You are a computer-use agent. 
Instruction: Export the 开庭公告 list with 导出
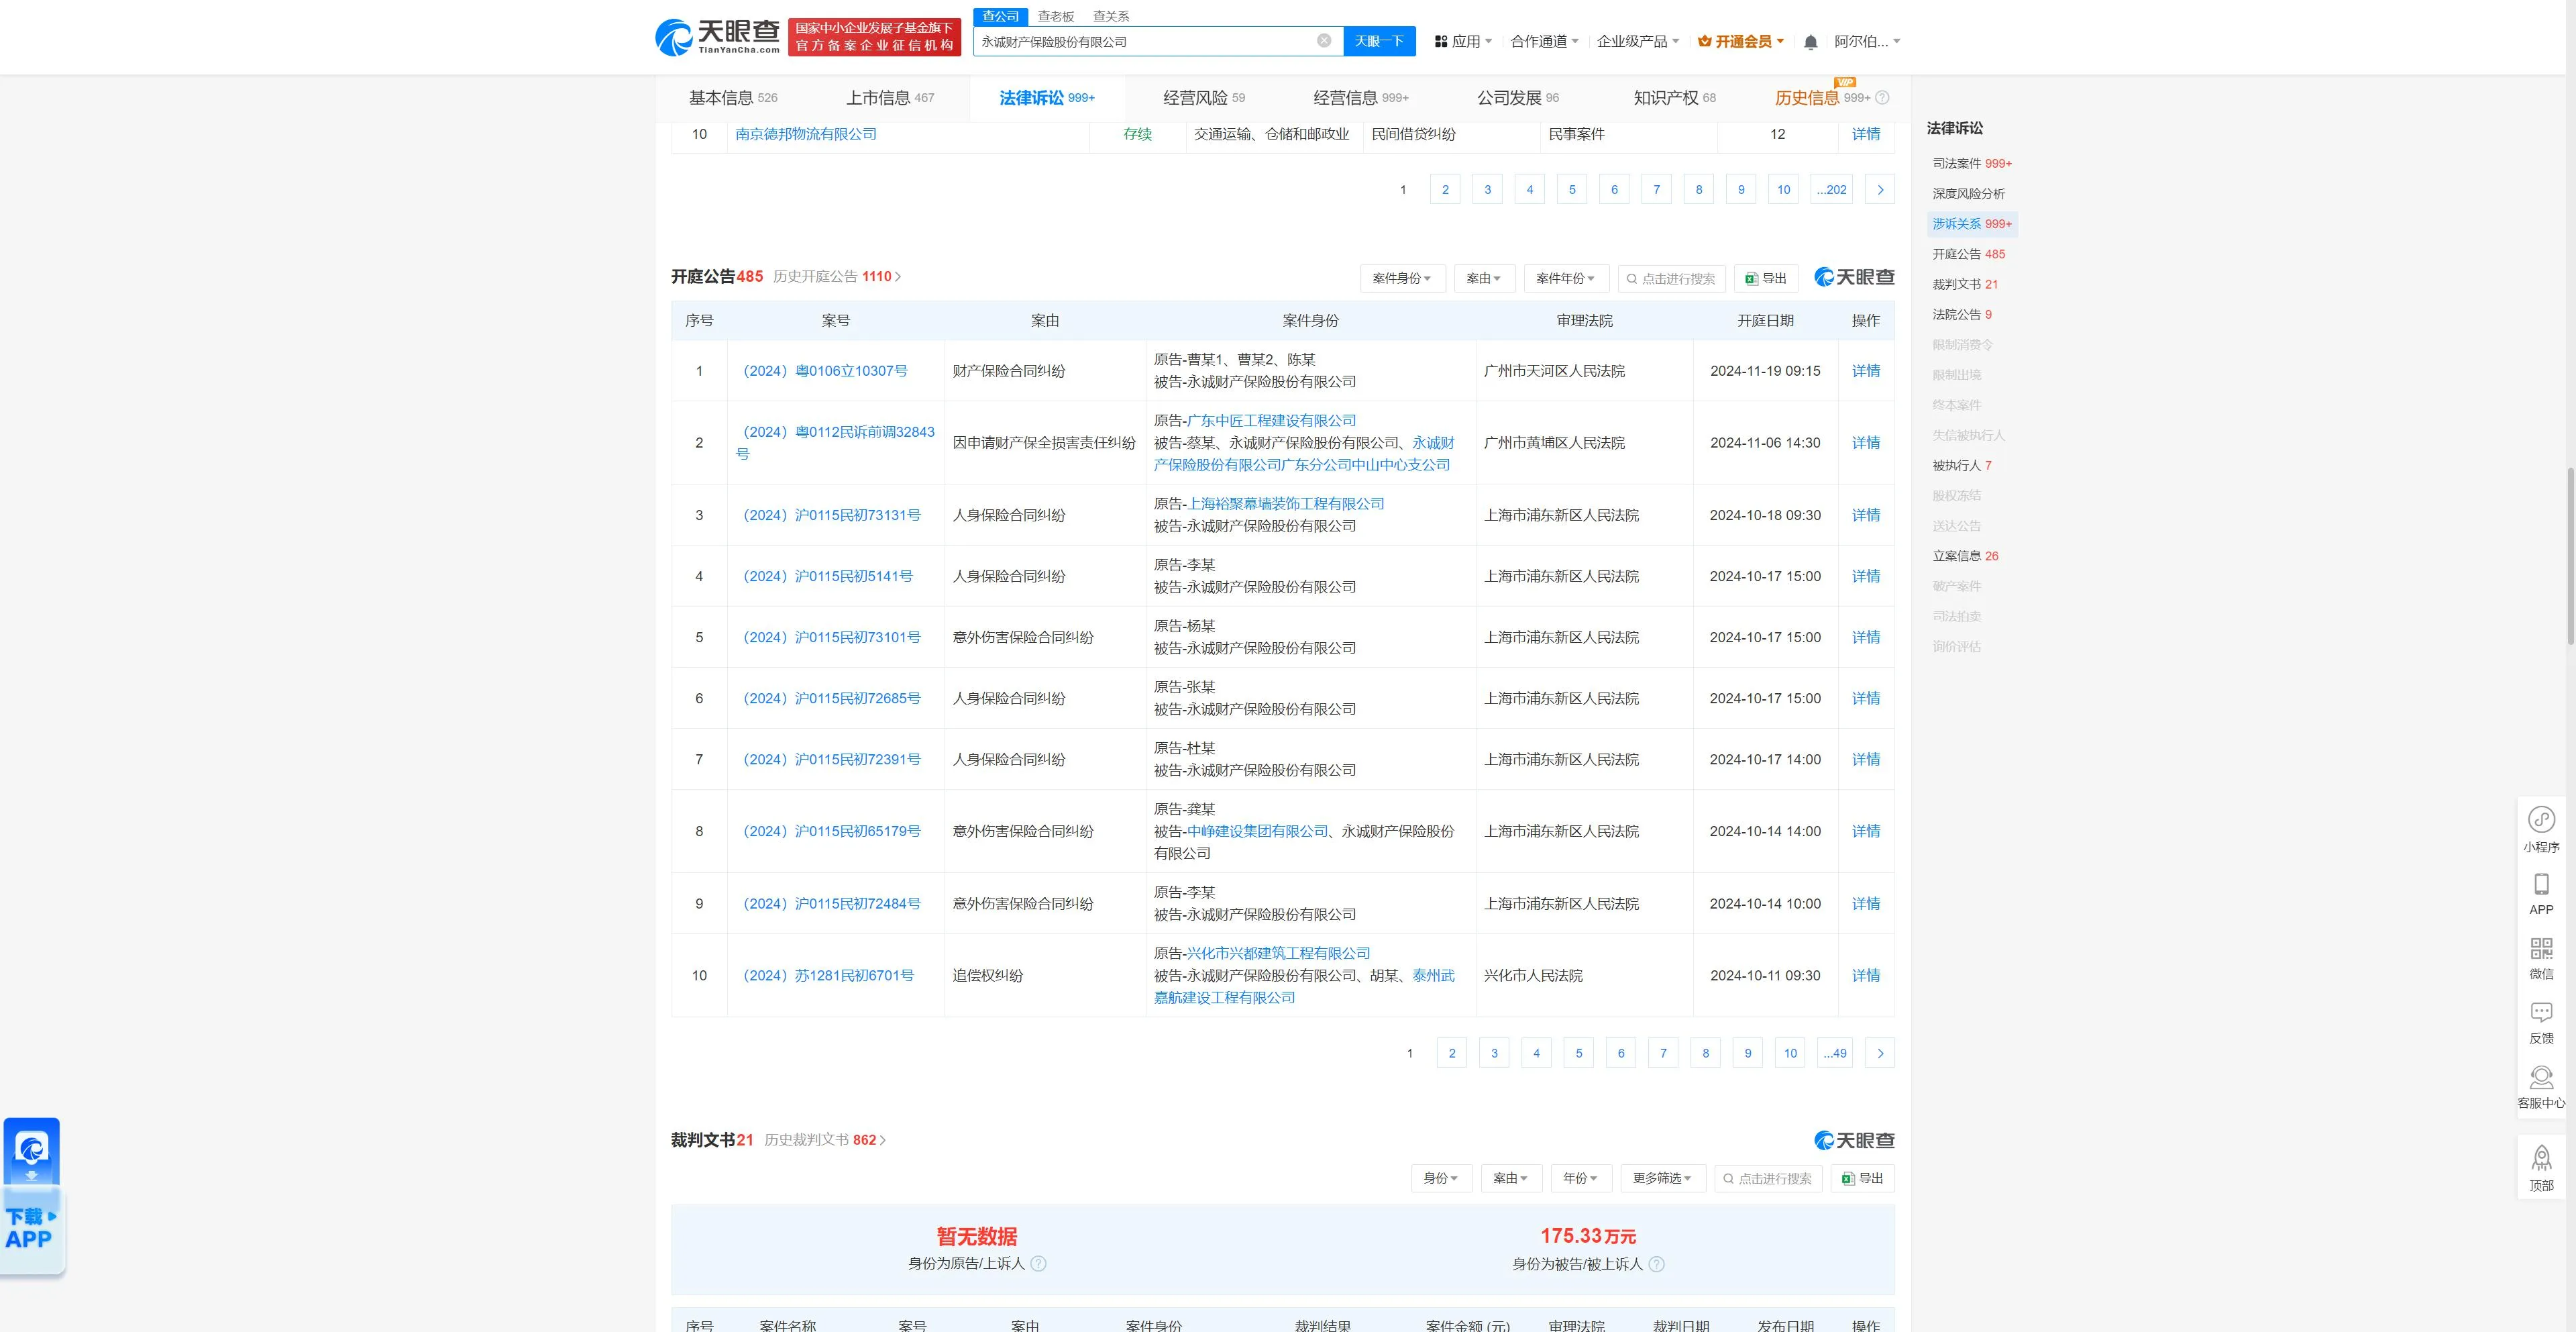click(1766, 279)
